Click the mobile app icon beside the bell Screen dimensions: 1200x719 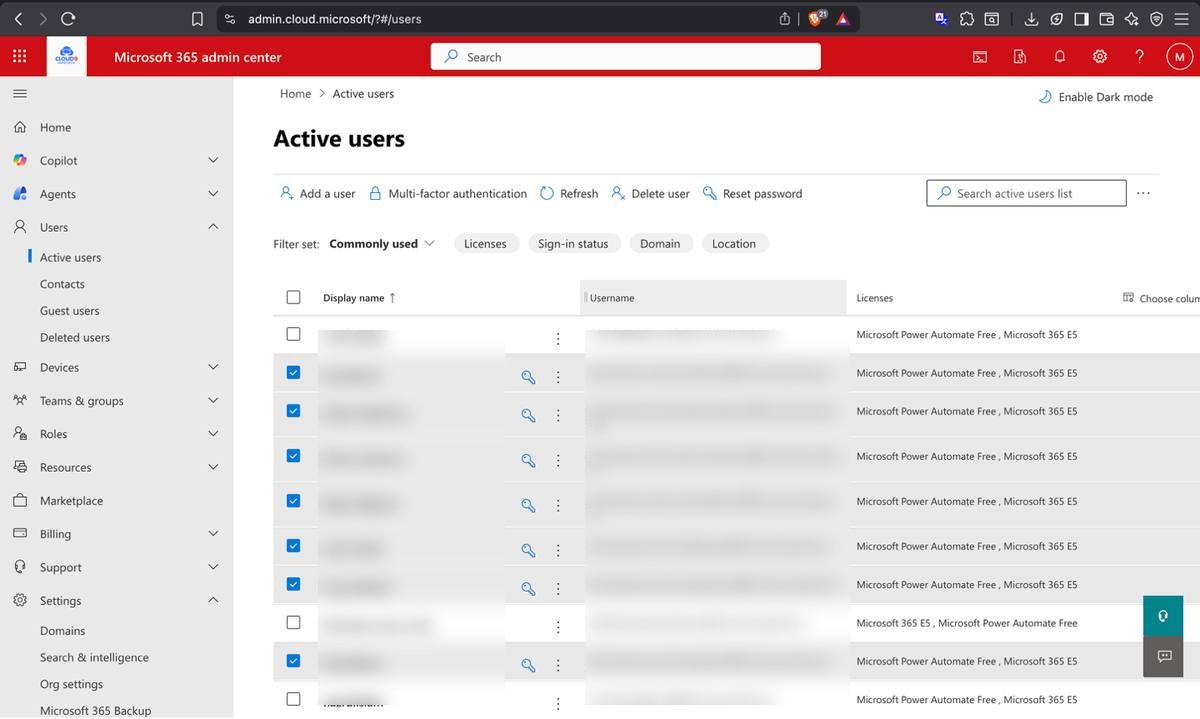1020,57
